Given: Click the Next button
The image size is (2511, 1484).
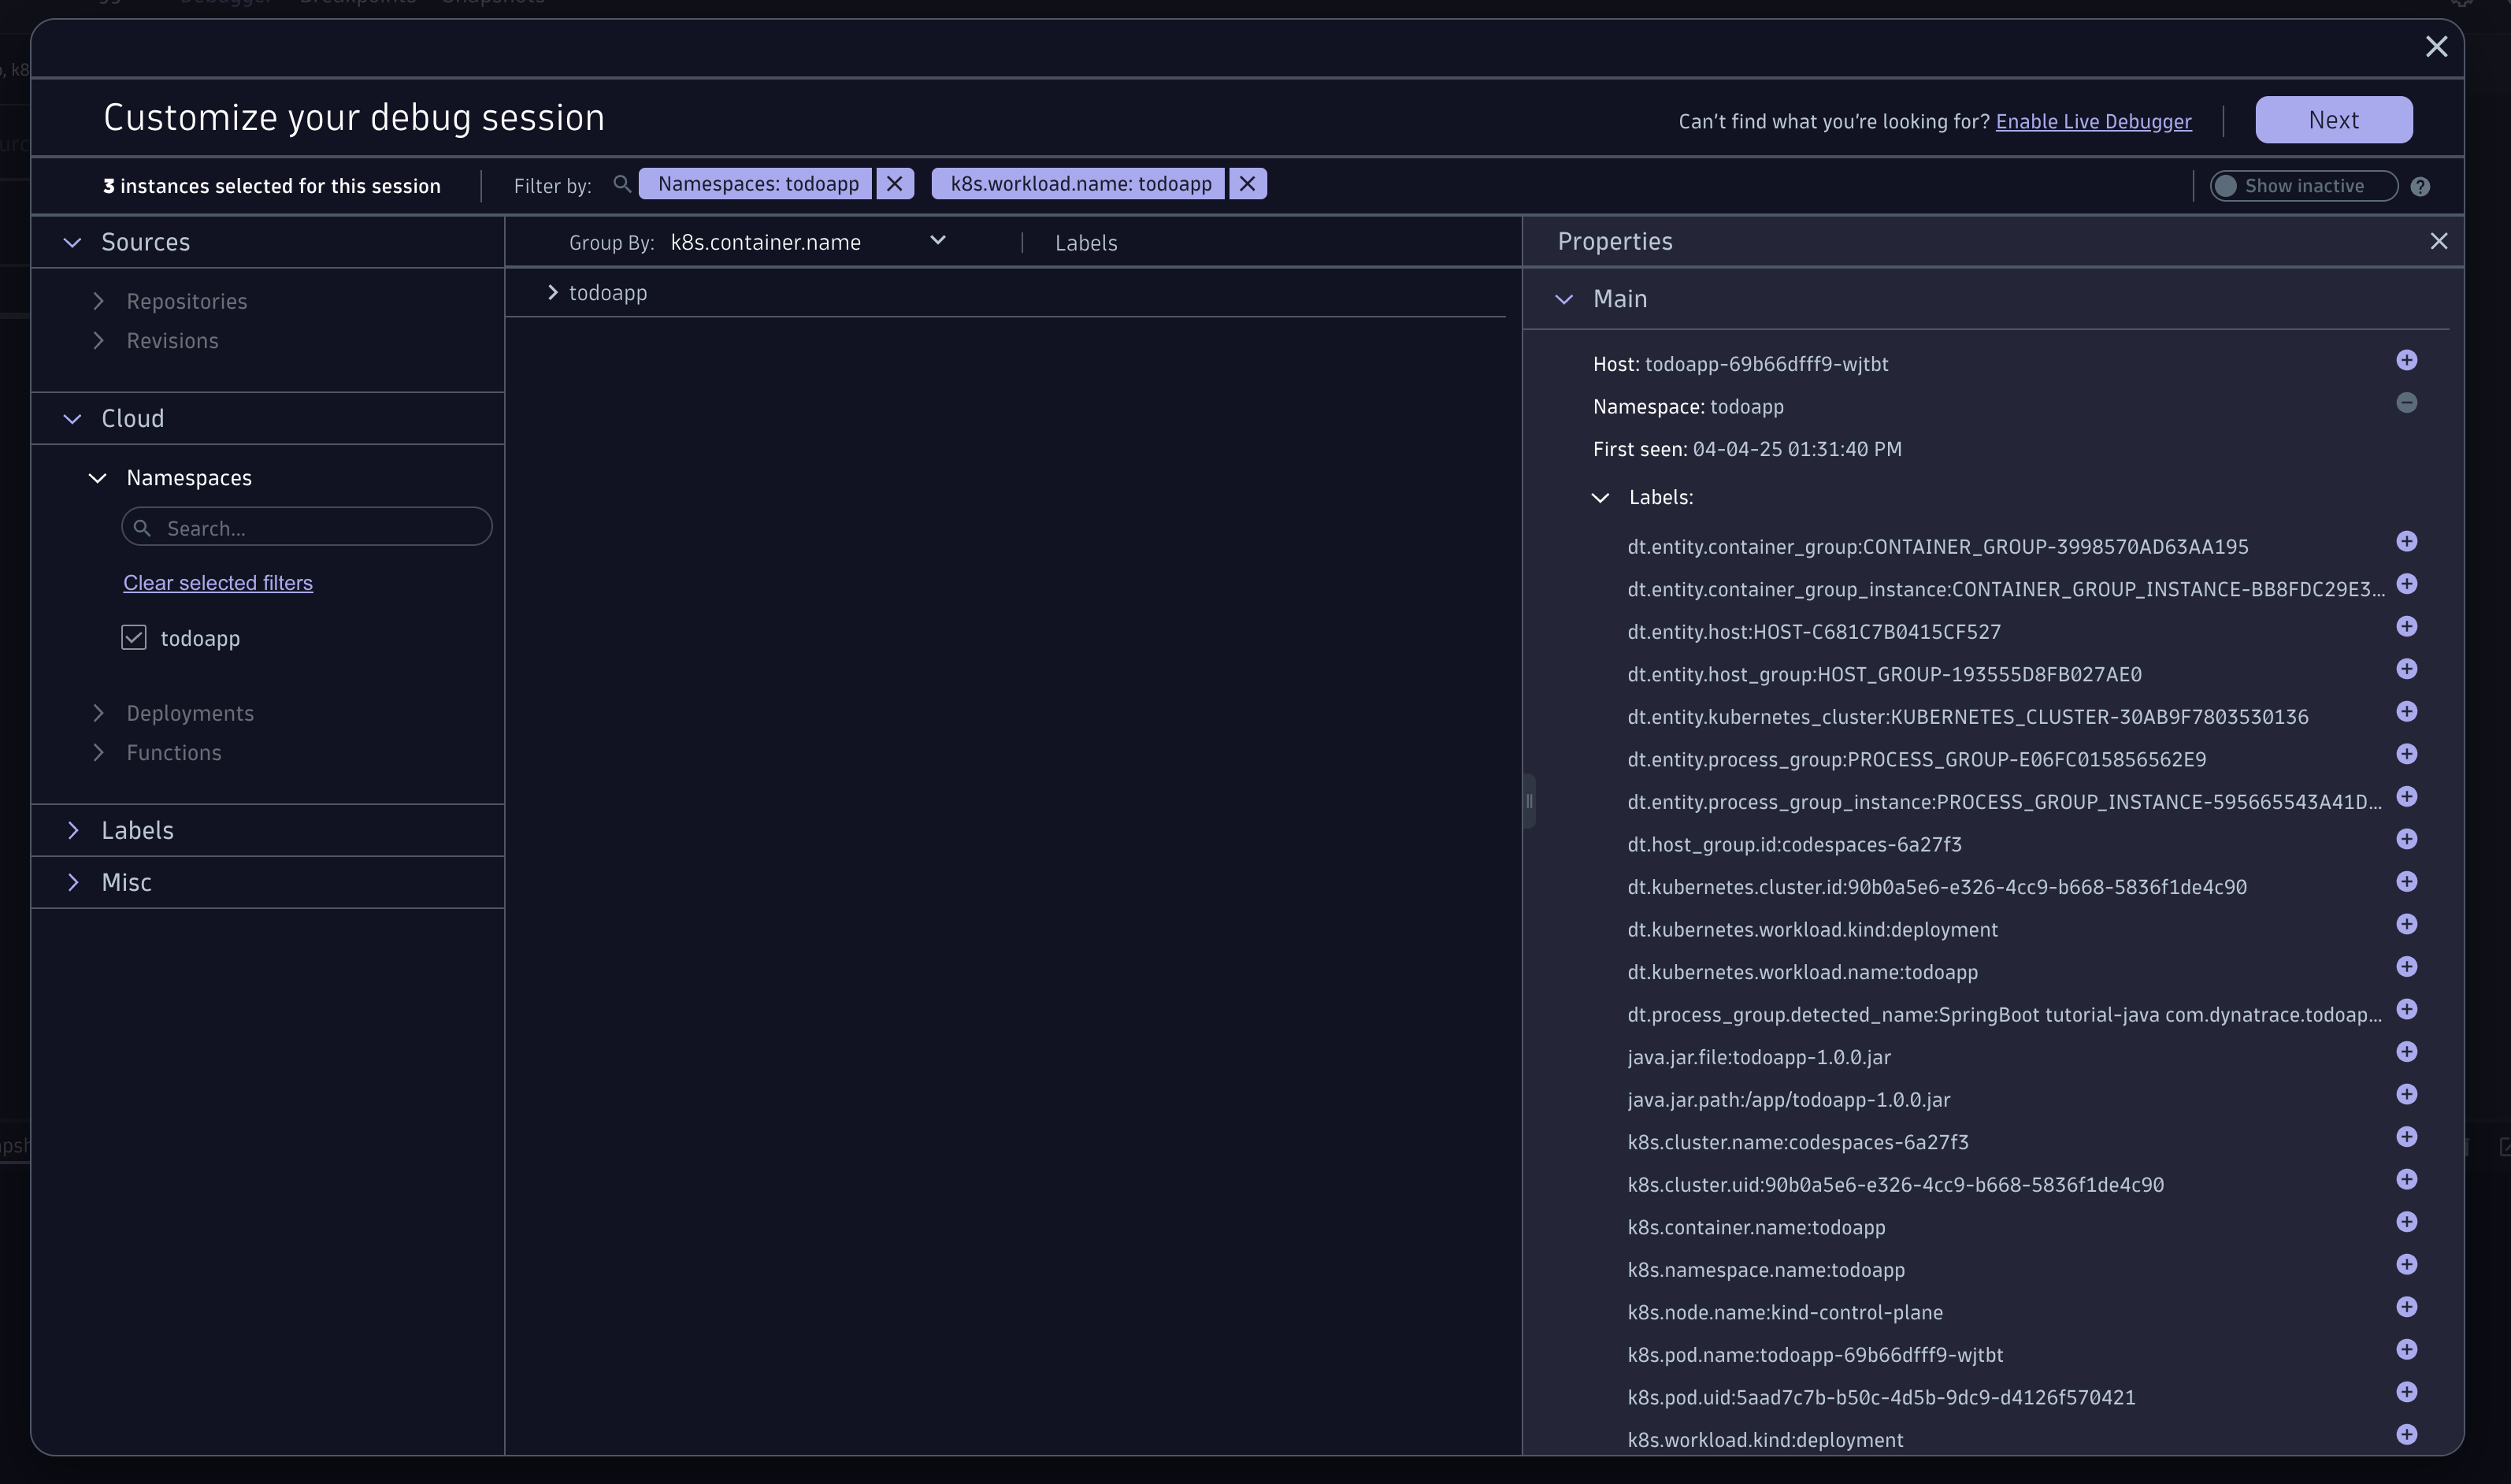Looking at the screenshot, I should click(2332, 120).
